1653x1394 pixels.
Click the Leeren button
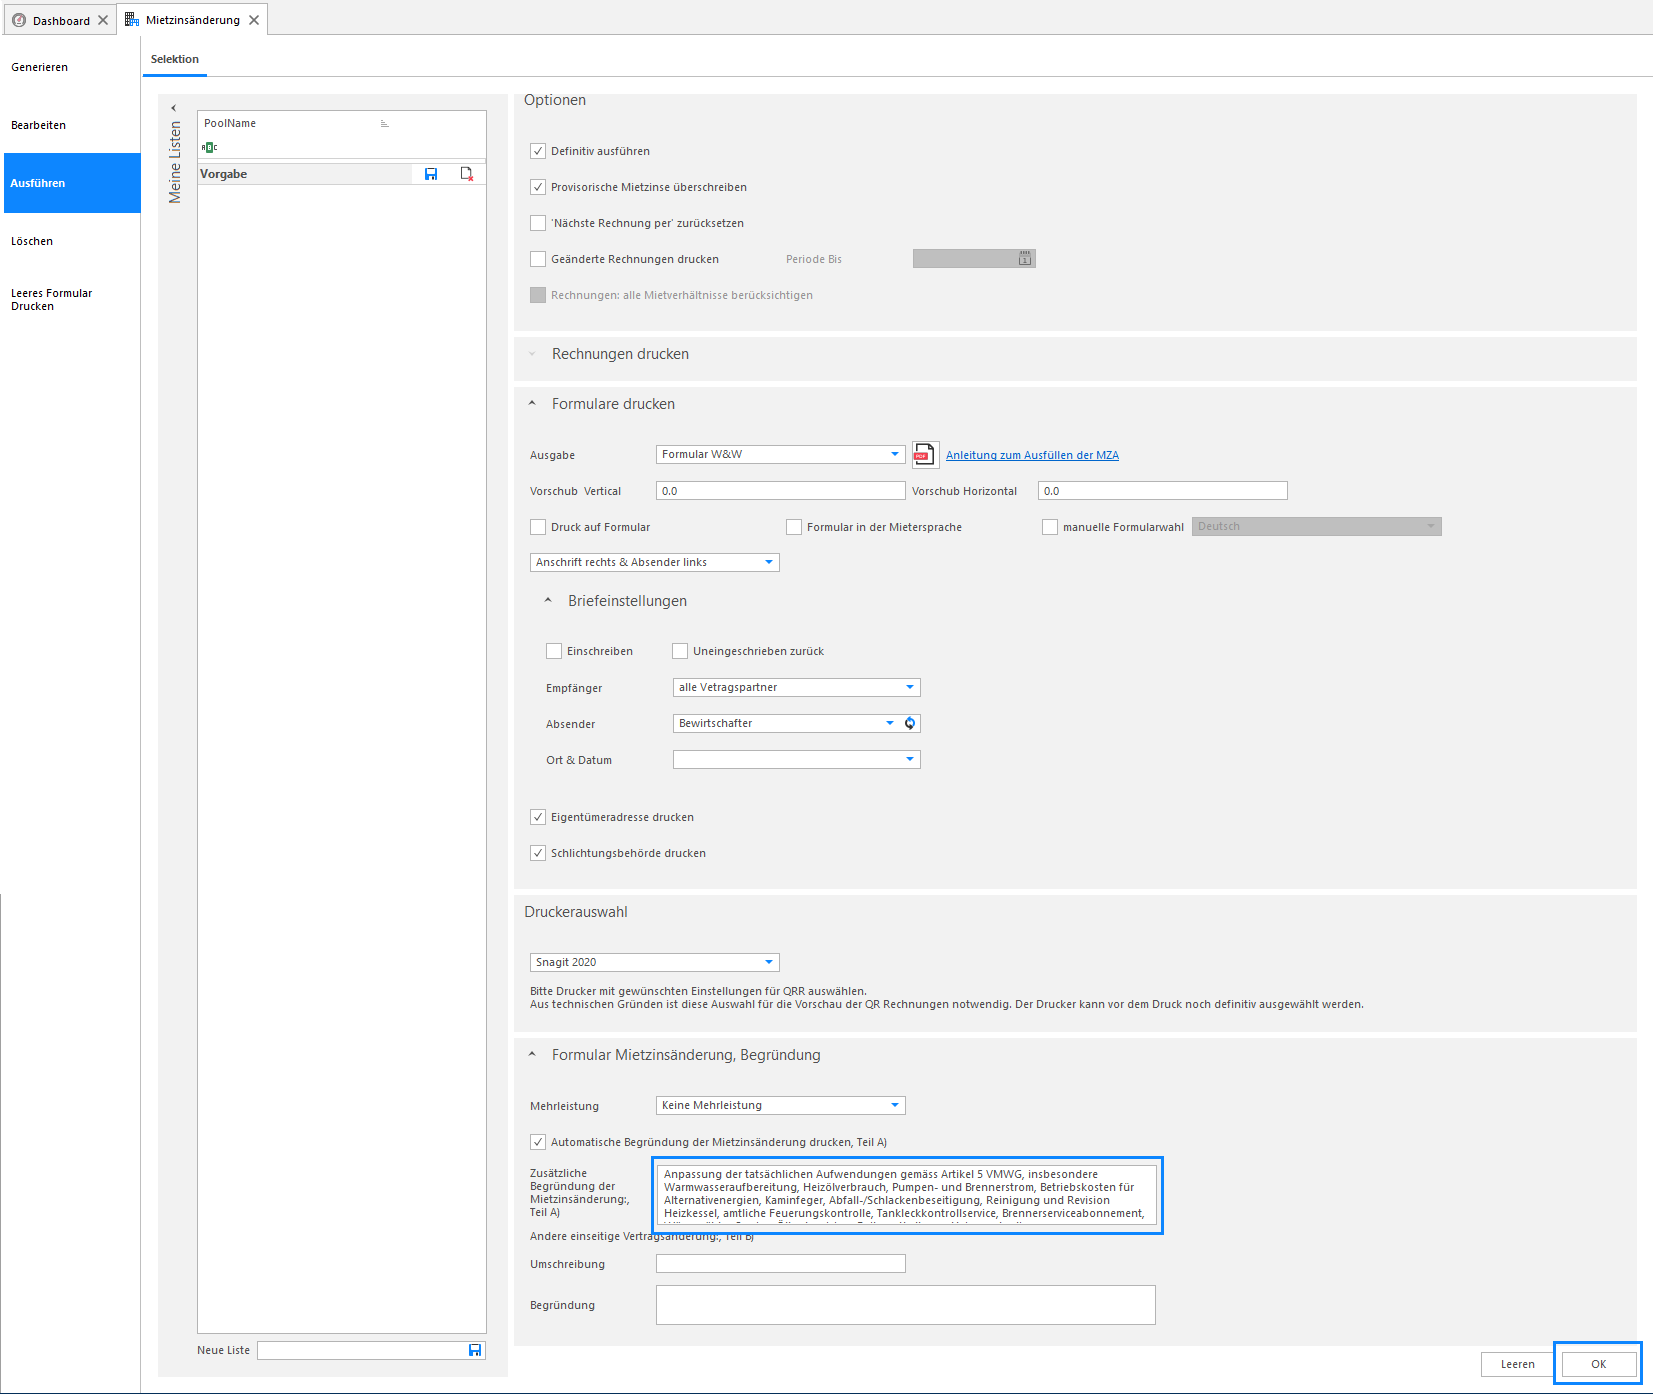(1517, 1364)
